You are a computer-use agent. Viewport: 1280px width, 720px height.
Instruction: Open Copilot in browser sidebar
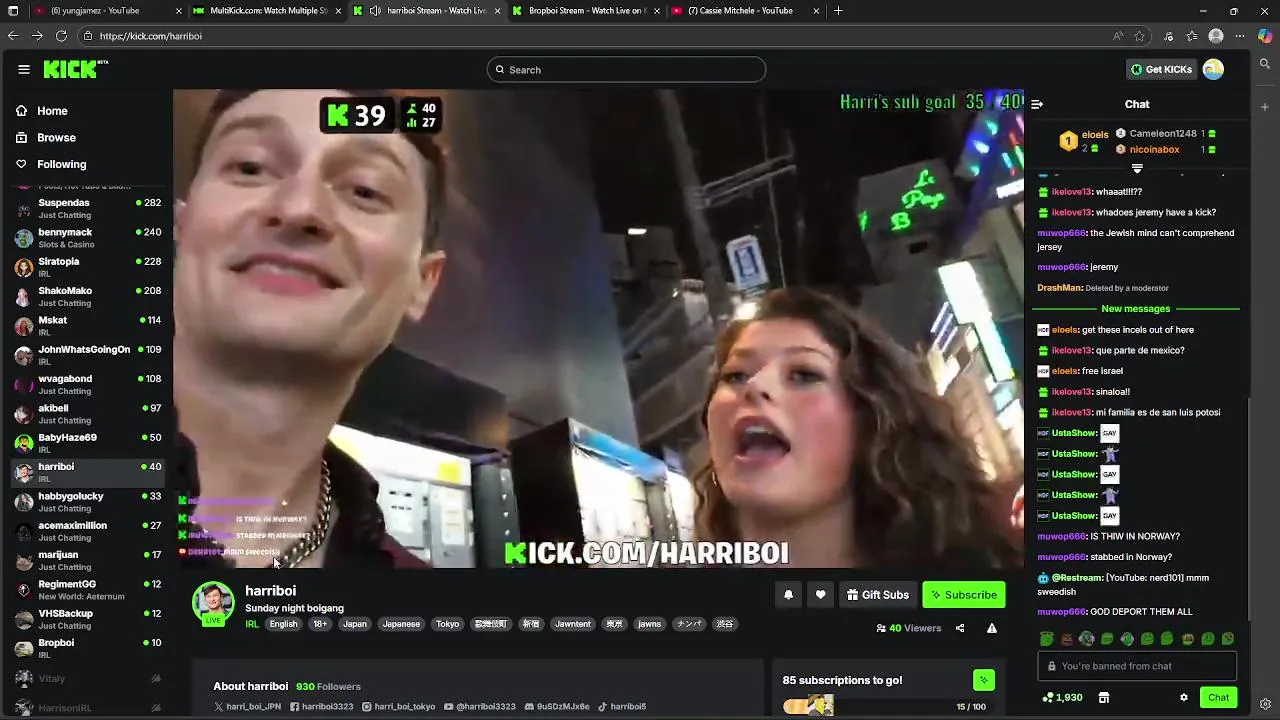(x=1265, y=36)
